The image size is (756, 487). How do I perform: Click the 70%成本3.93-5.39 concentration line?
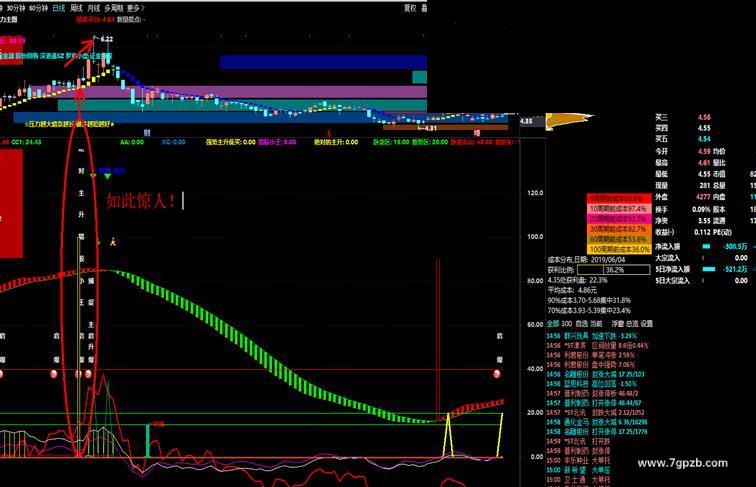tap(589, 311)
